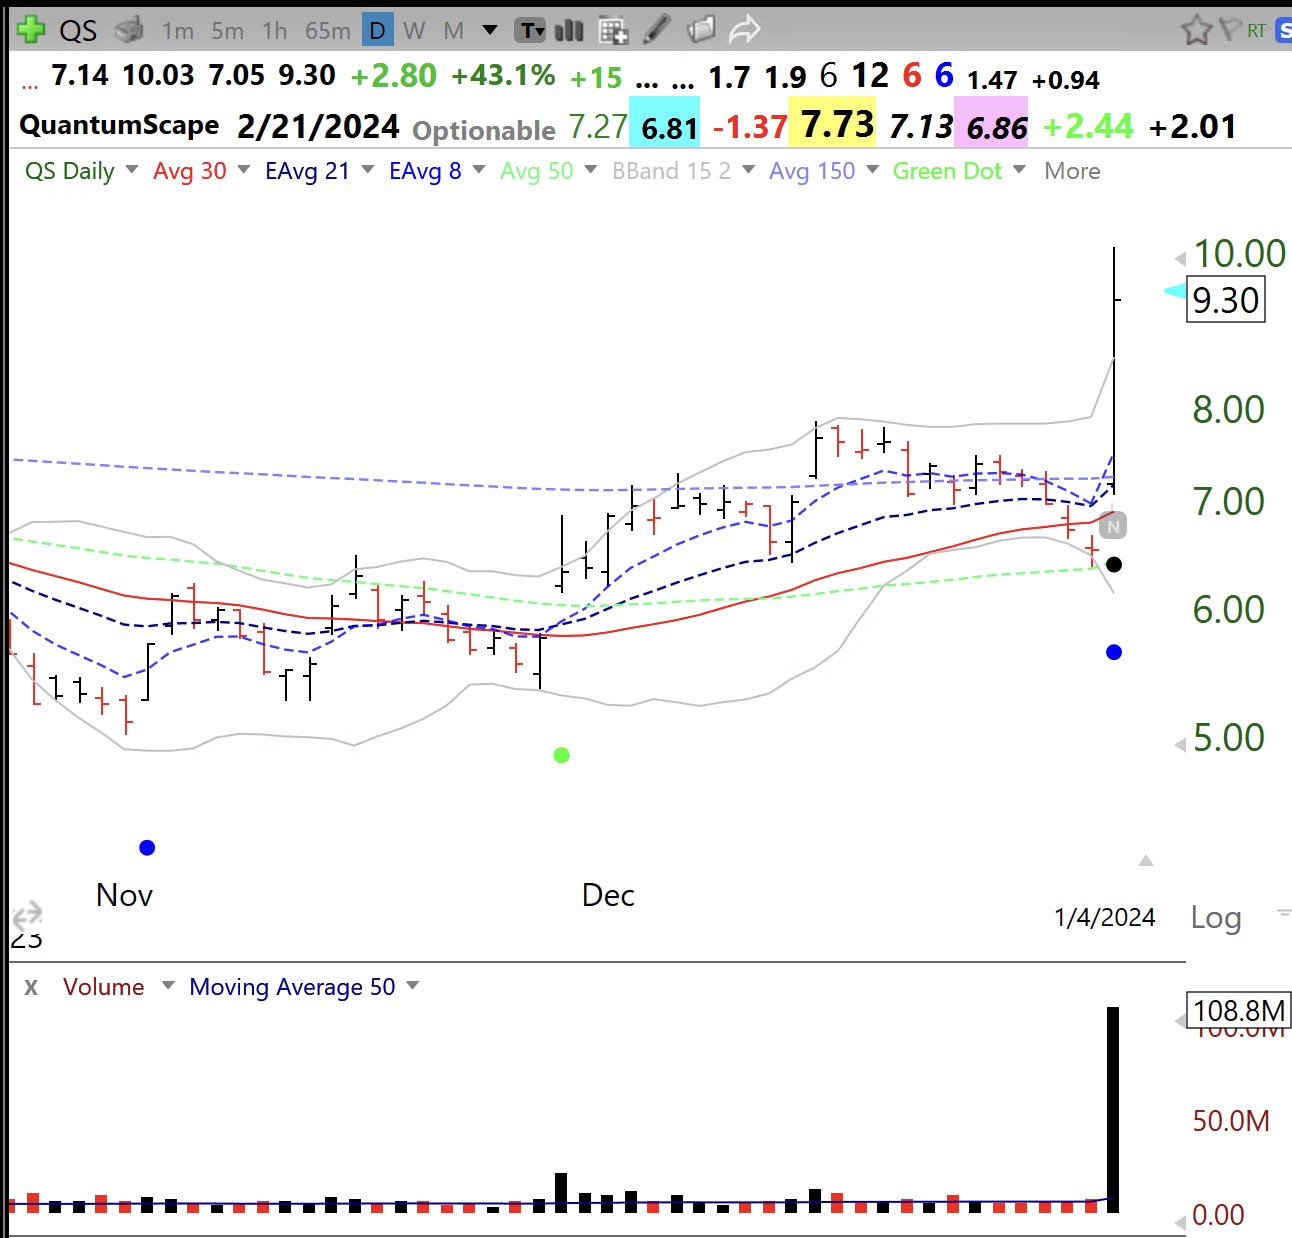
Task: Click the green dot signal on chart
Action: (561, 755)
